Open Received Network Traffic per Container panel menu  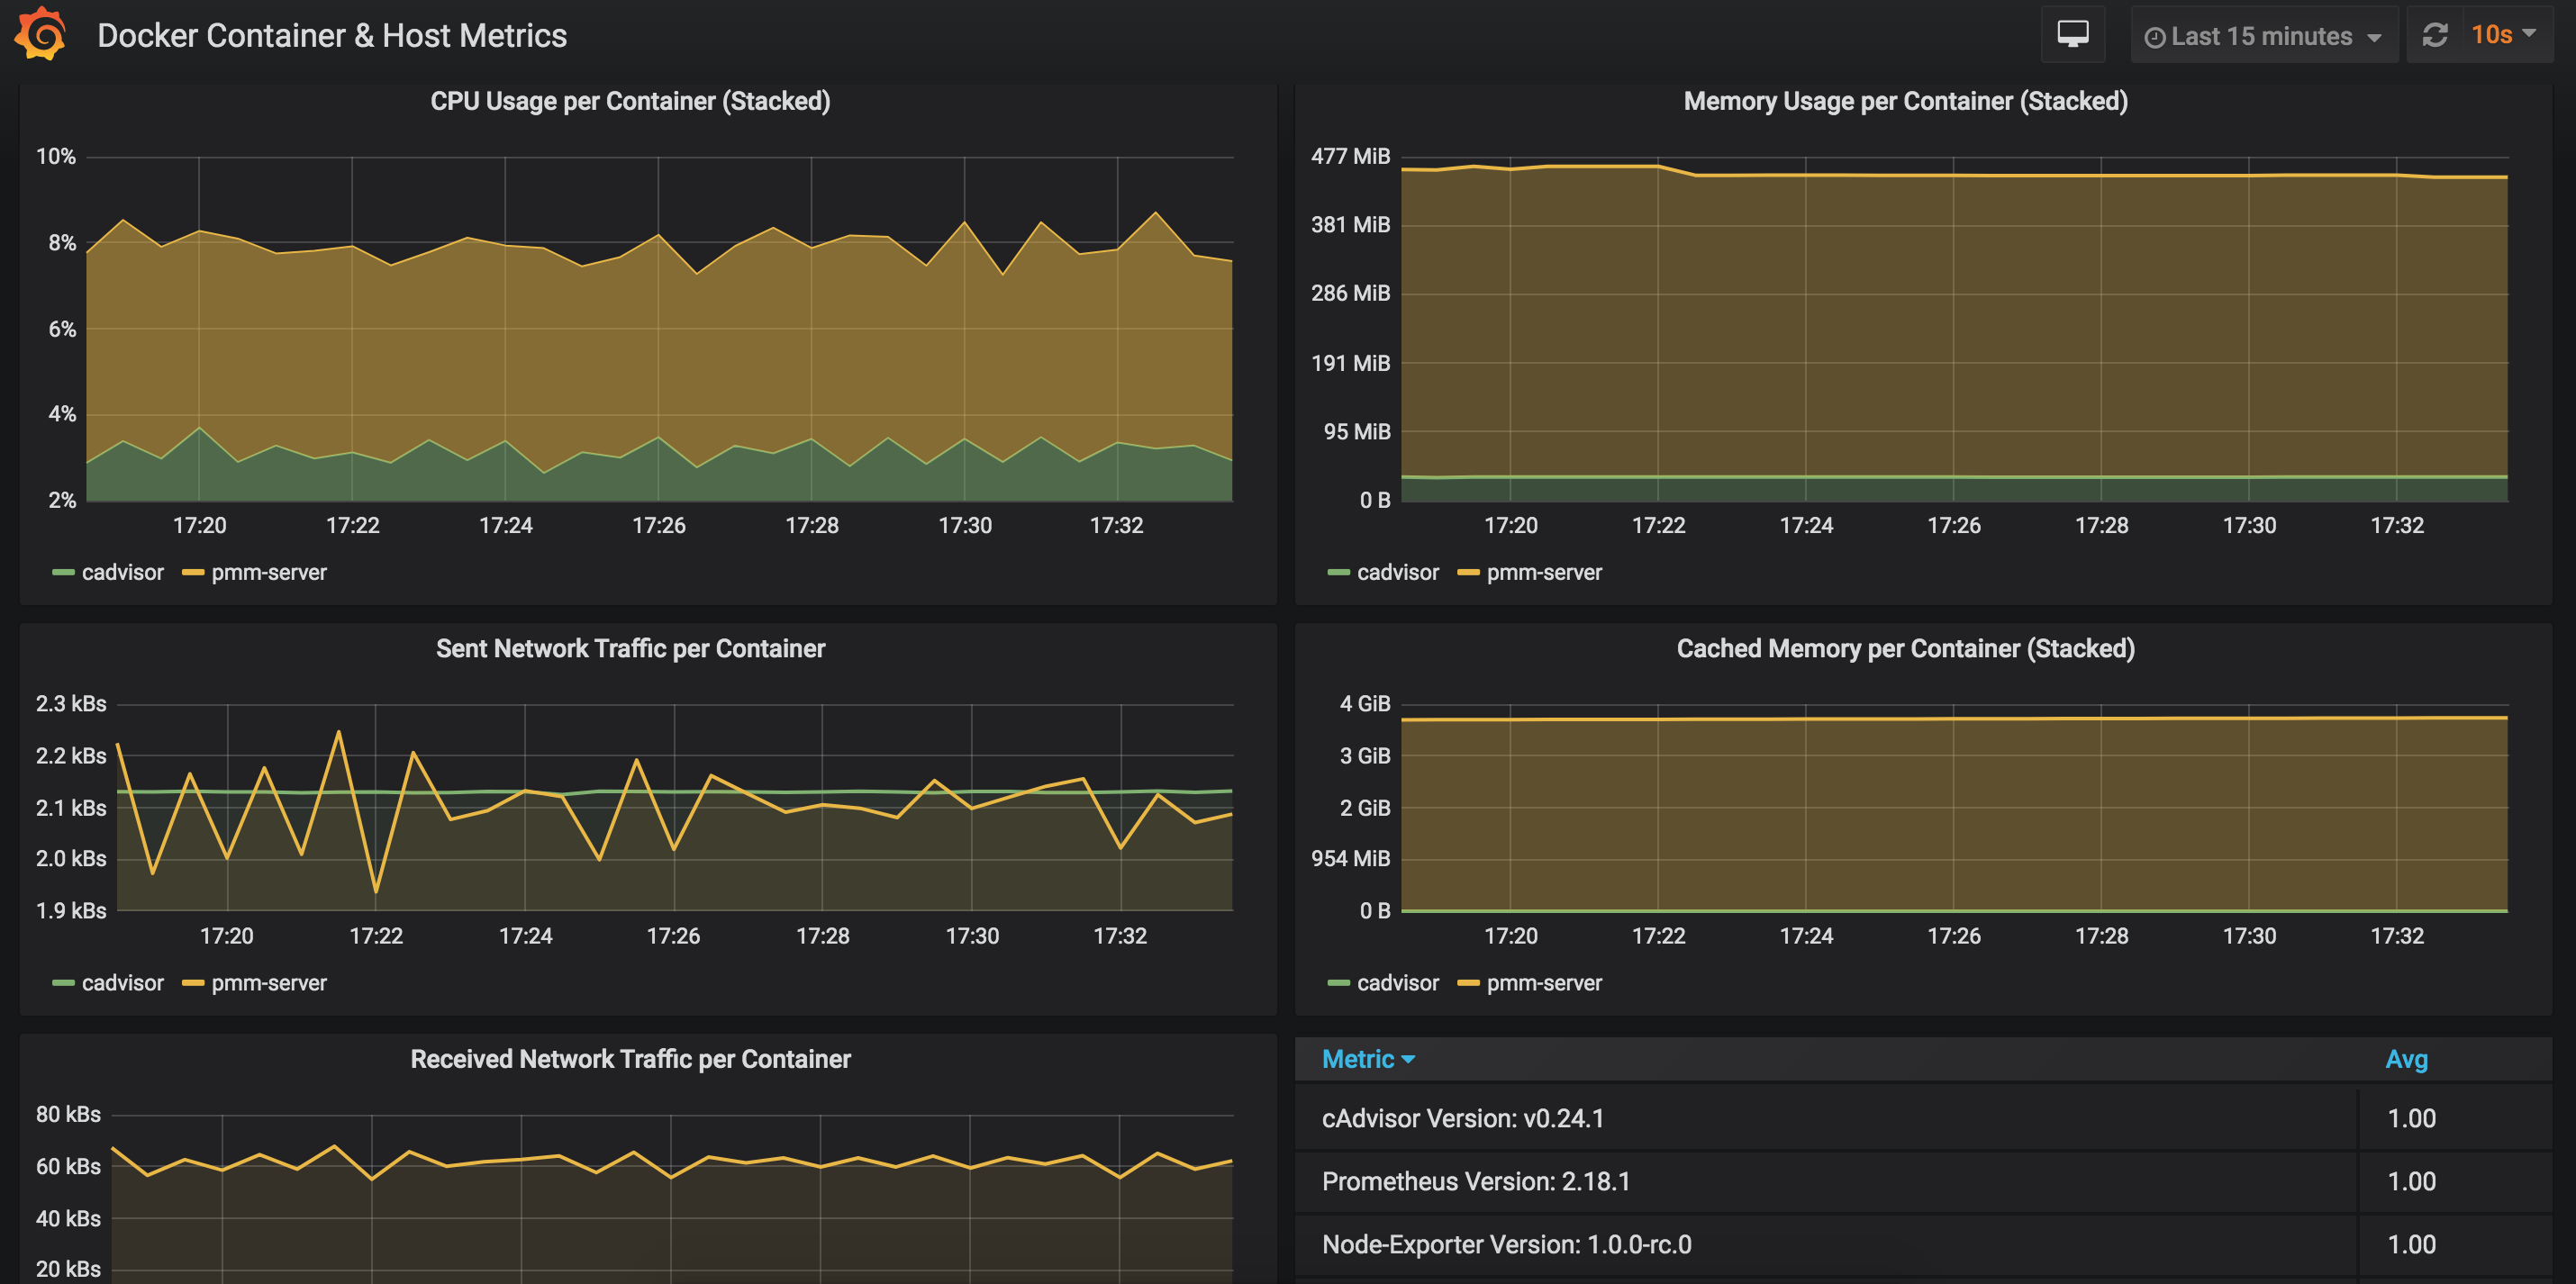(630, 1059)
